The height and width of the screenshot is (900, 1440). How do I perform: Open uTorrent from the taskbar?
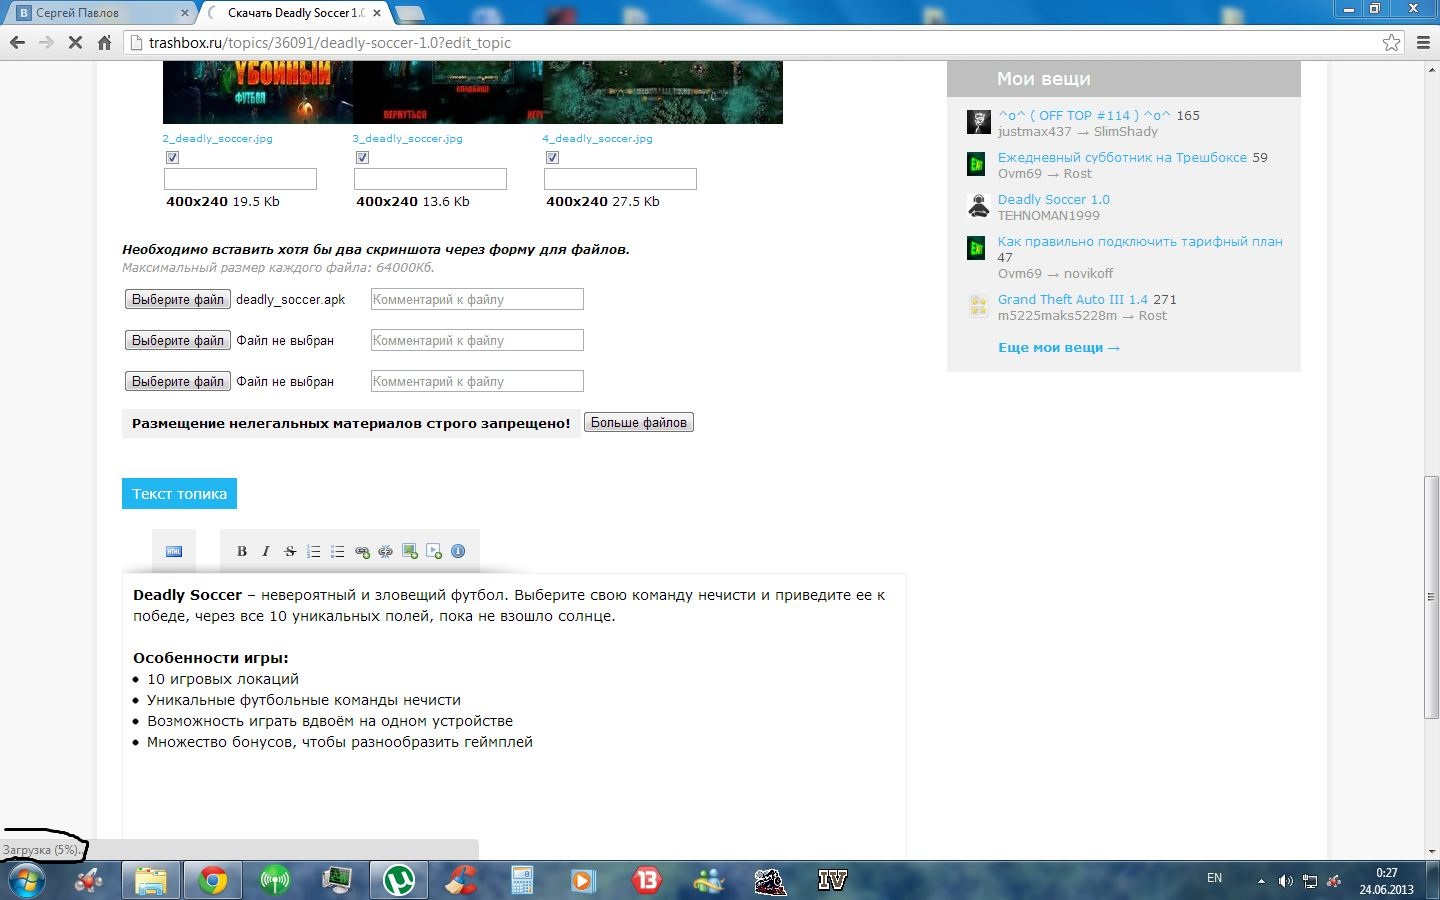[x=399, y=881]
